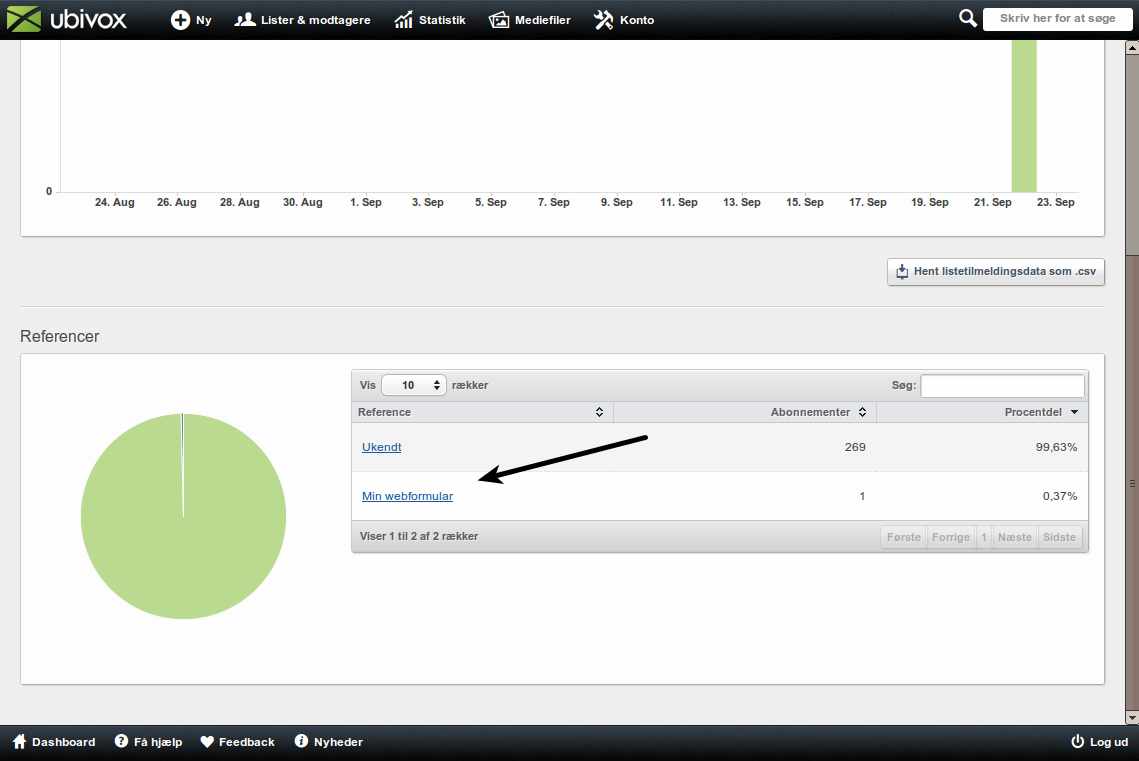Click the people icon for Lister & modtagere
The width and height of the screenshot is (1139, 761).
pos(245,20)
